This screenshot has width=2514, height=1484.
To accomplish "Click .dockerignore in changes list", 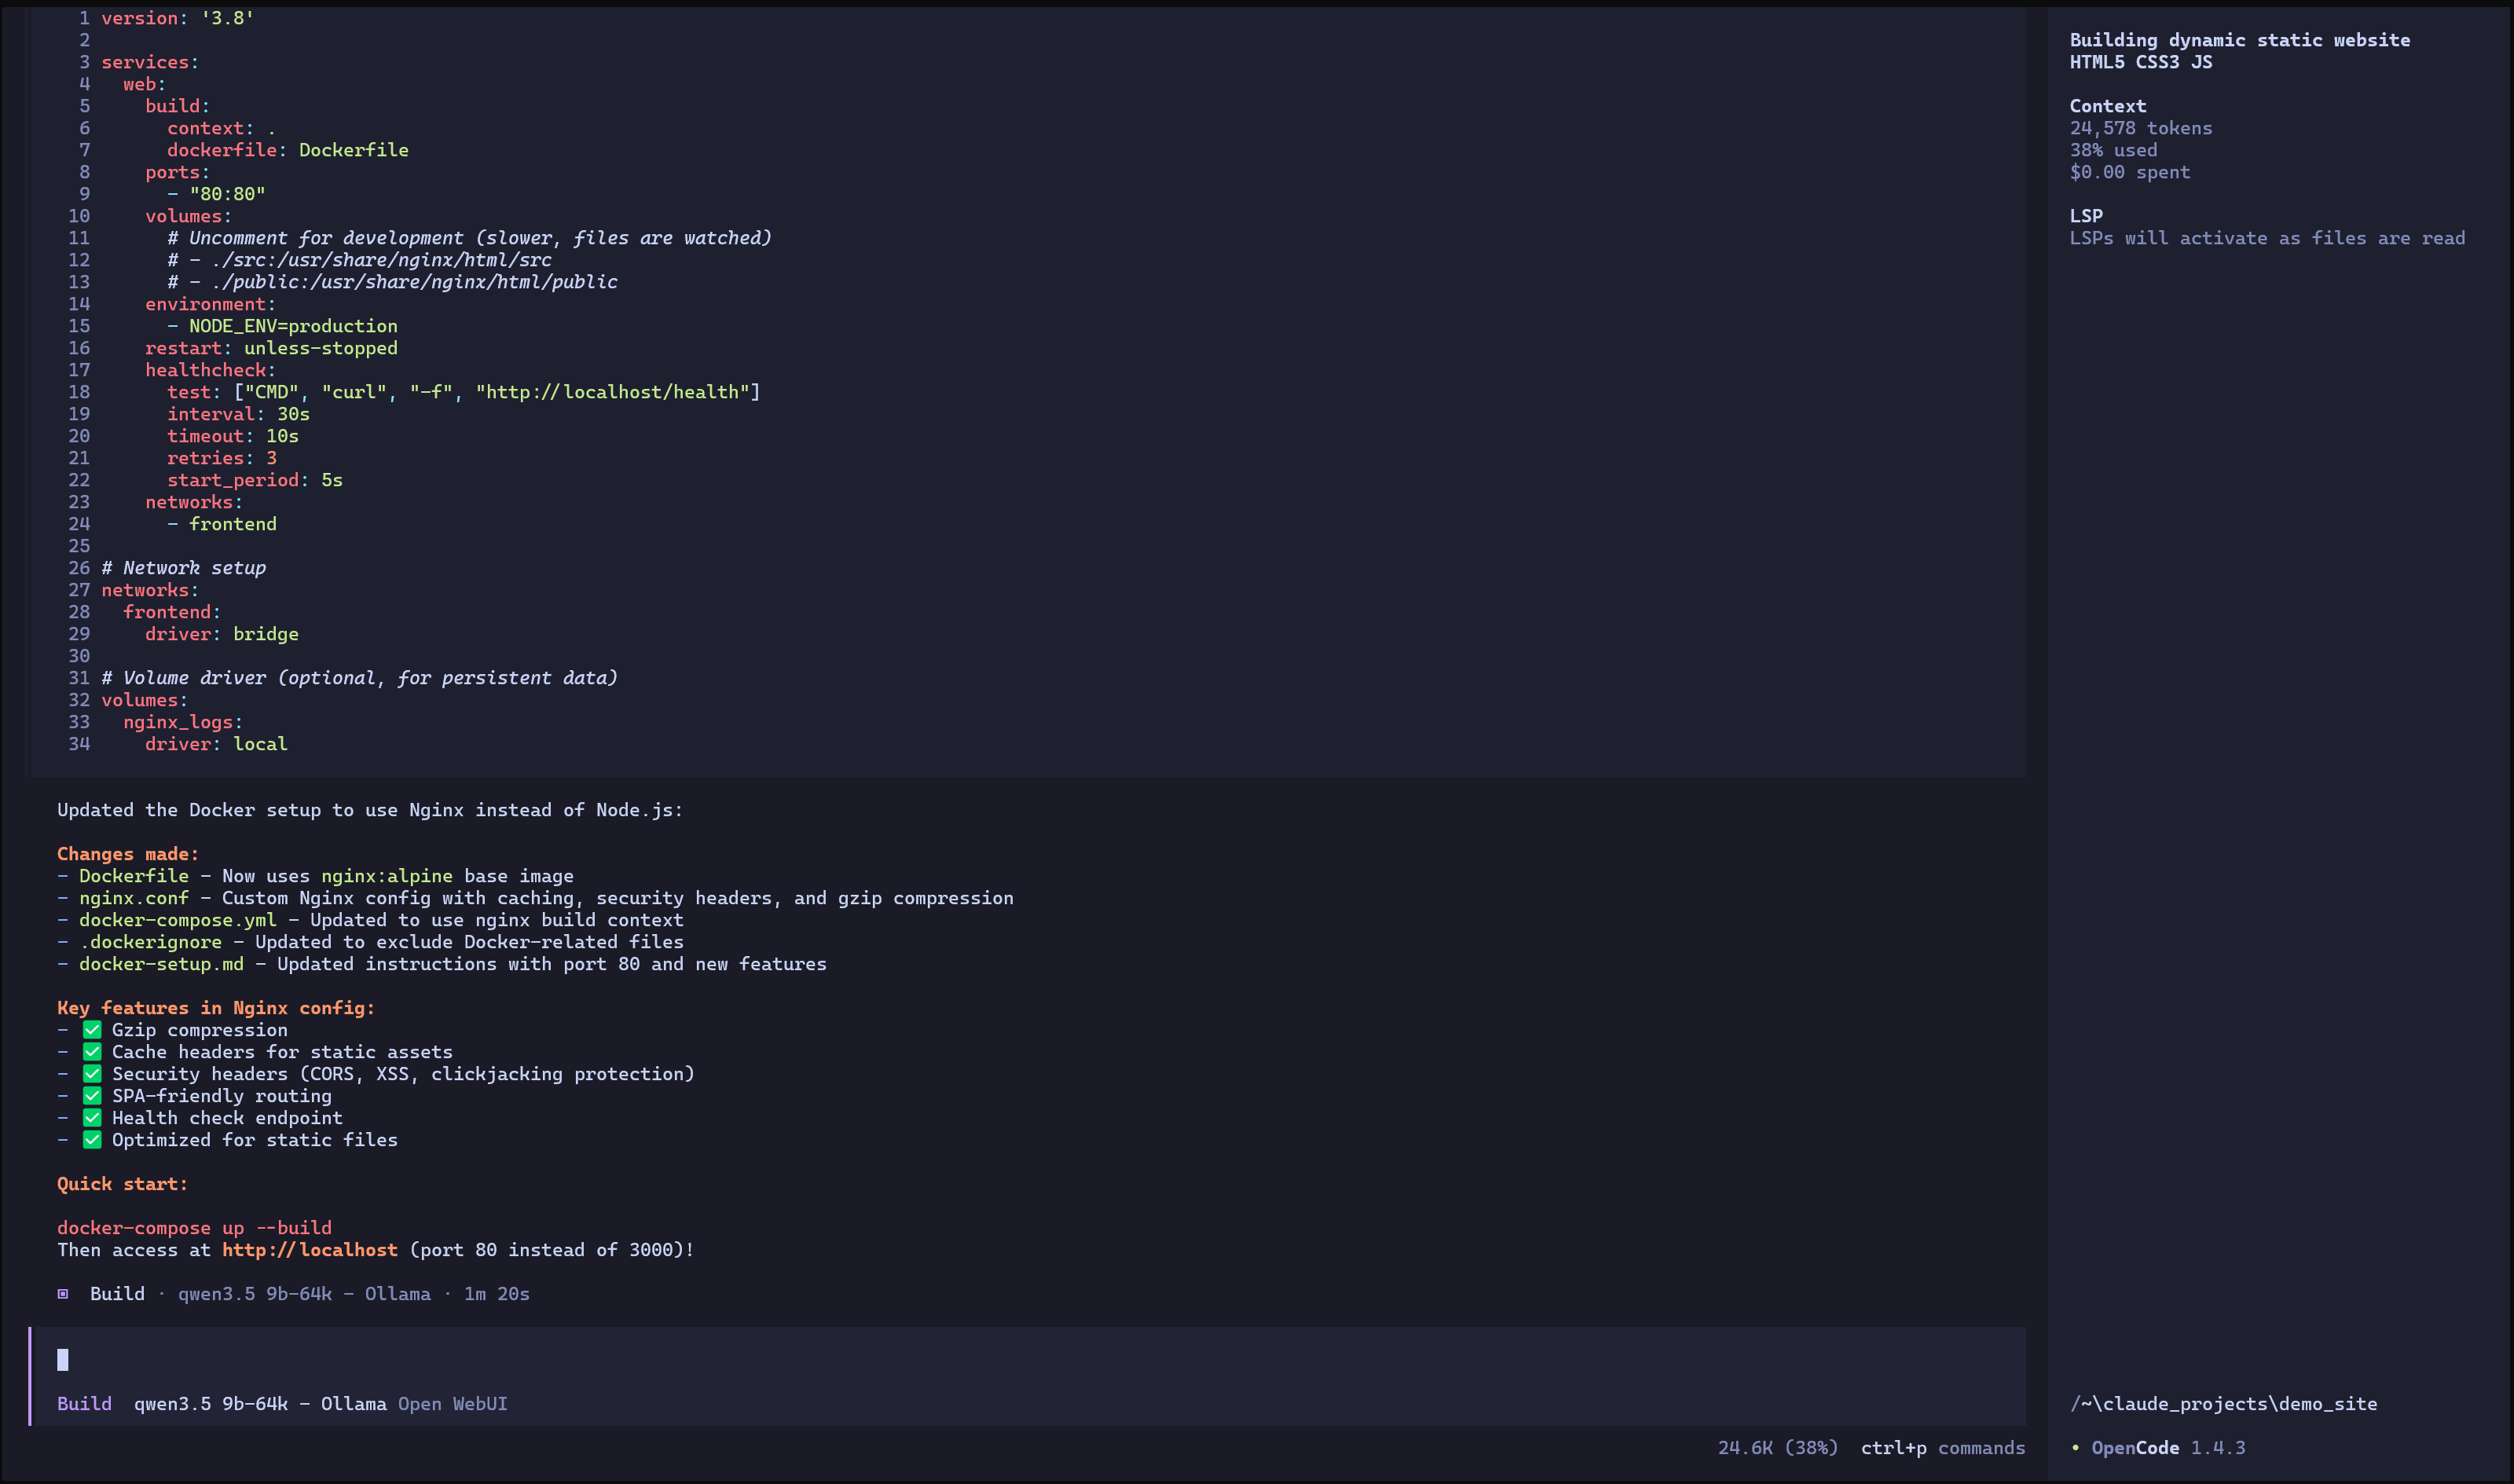I will (x=150, y=942).
